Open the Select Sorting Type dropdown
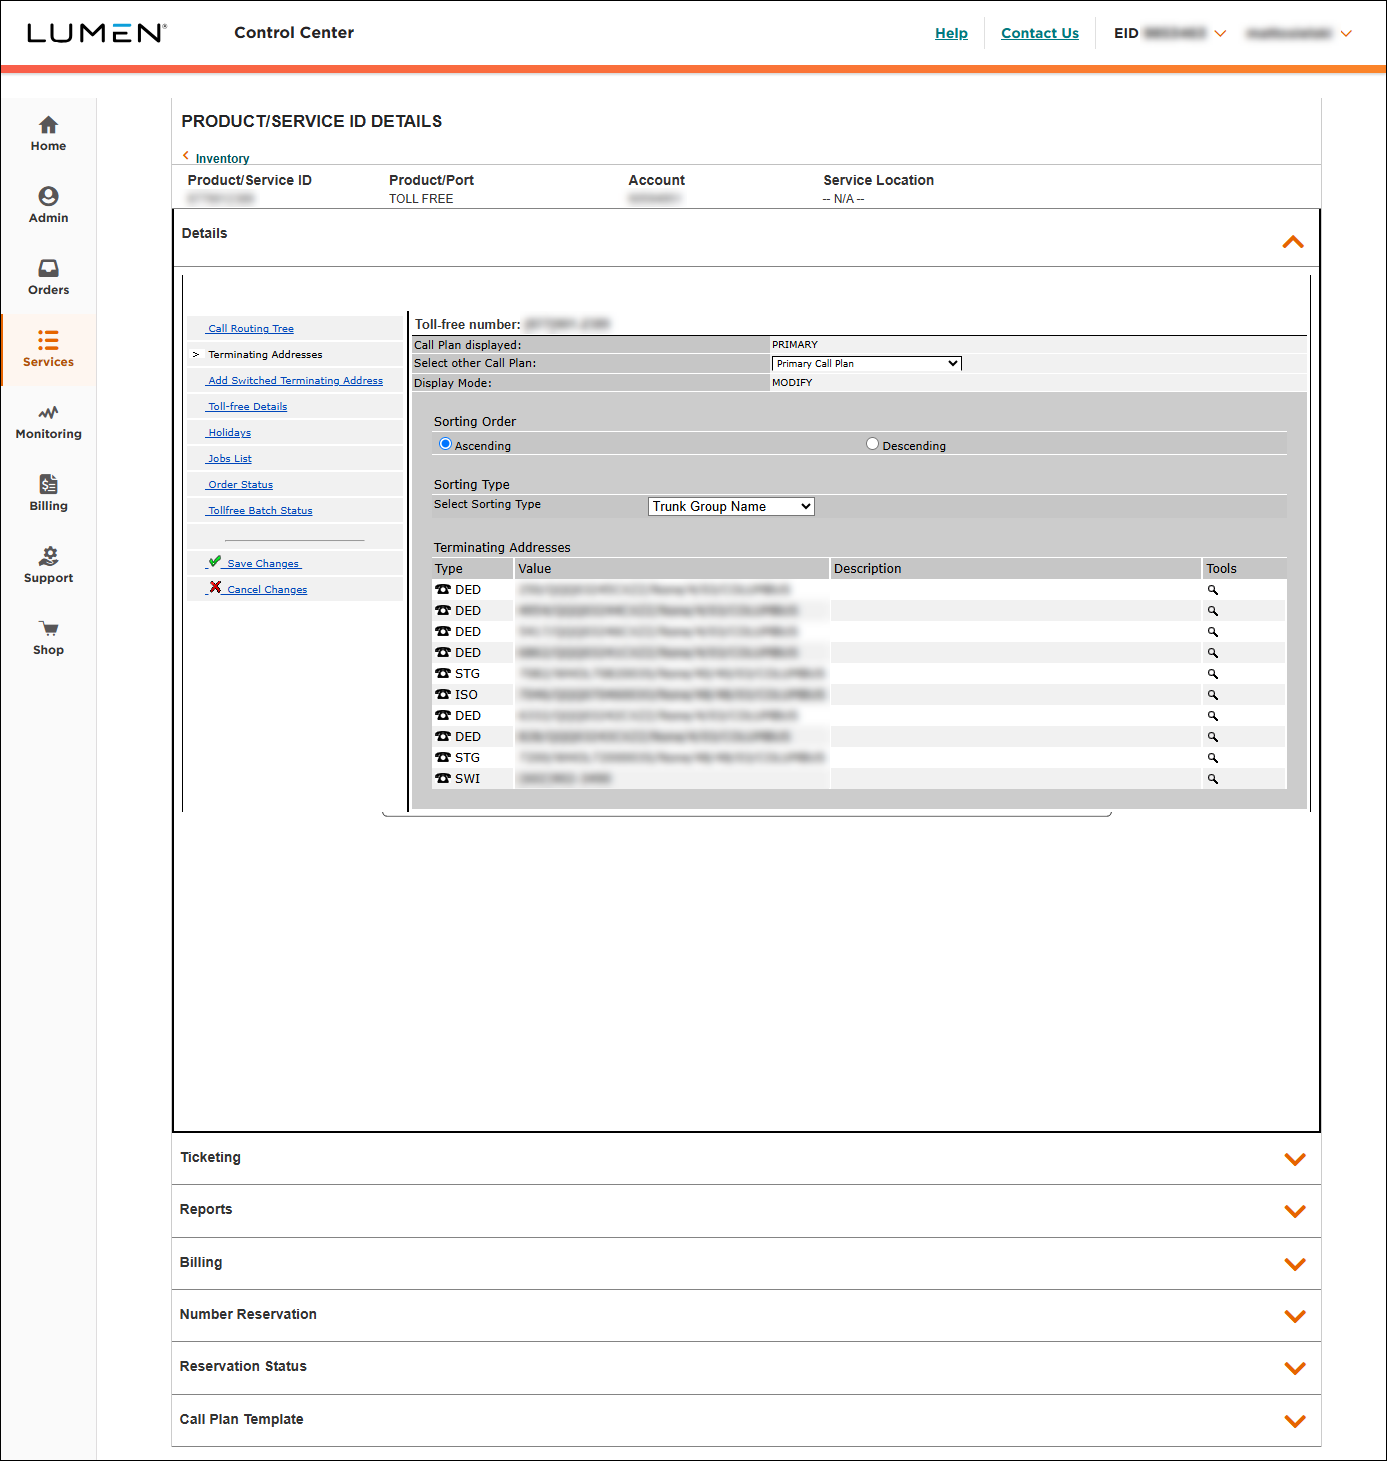 tap(730, 506)
